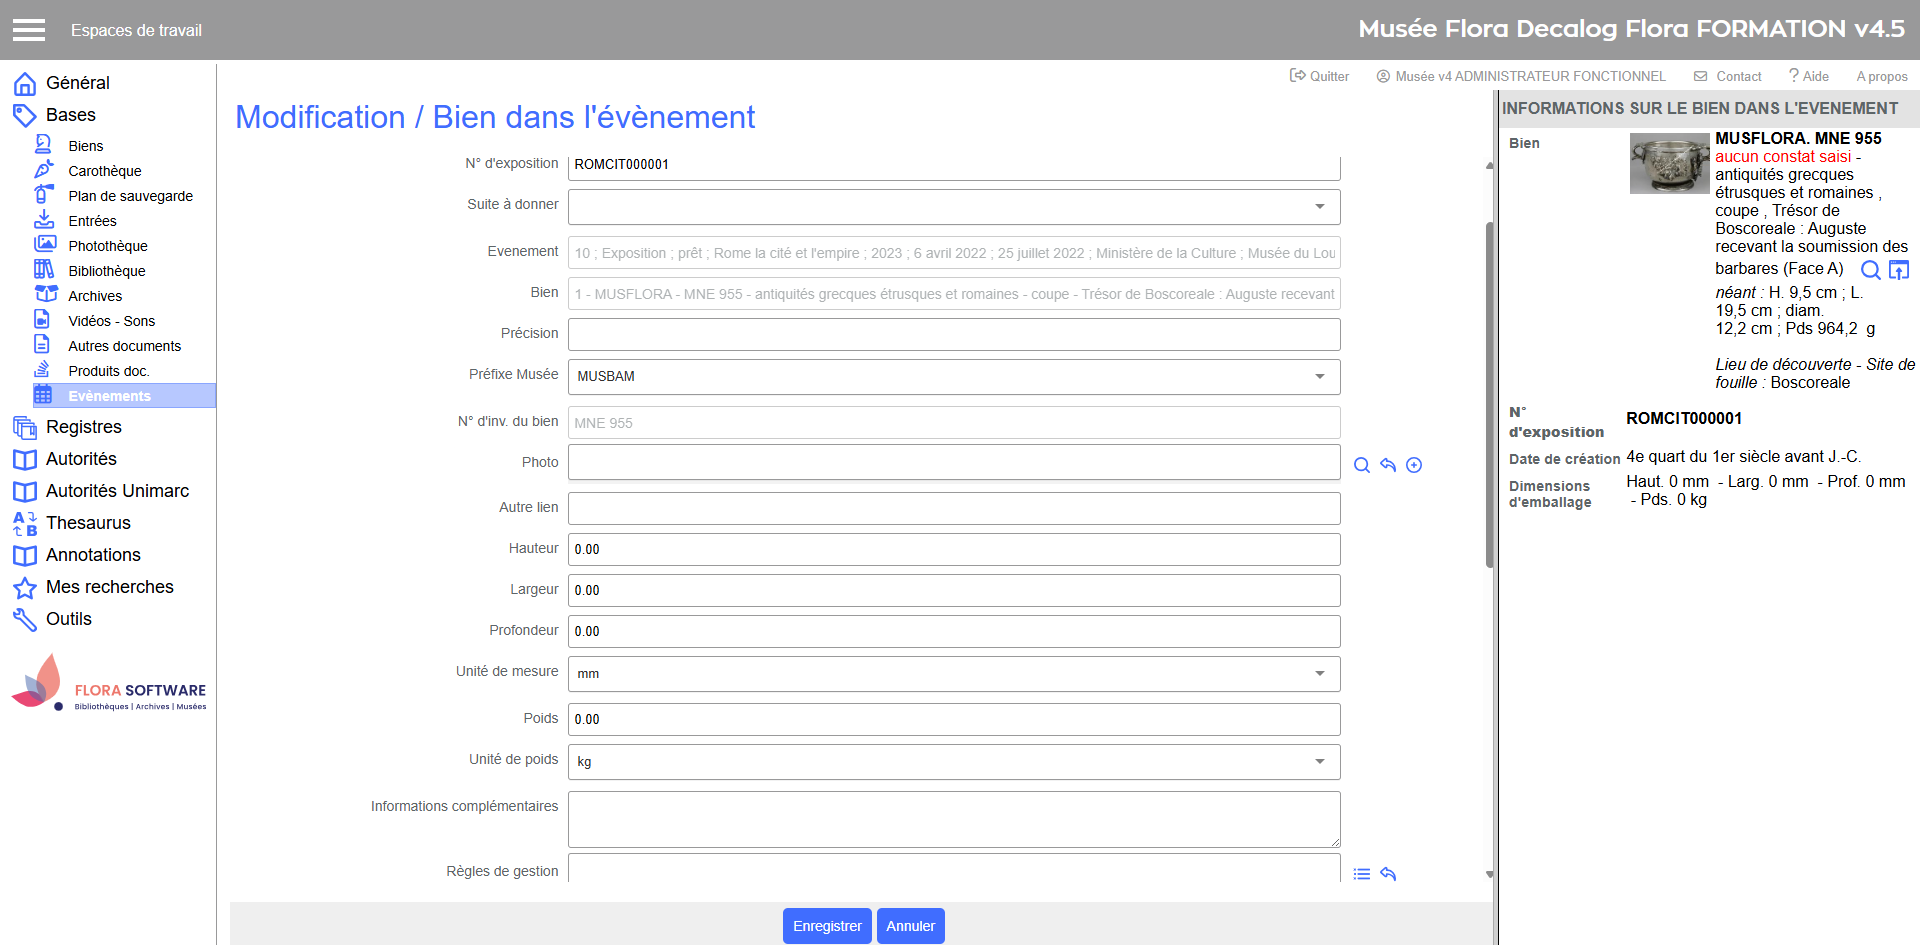Image resolution: width=1920 pixels, height=945 pixels.
Task: Open the Thesaurus menu item
Action: point(88,523)
